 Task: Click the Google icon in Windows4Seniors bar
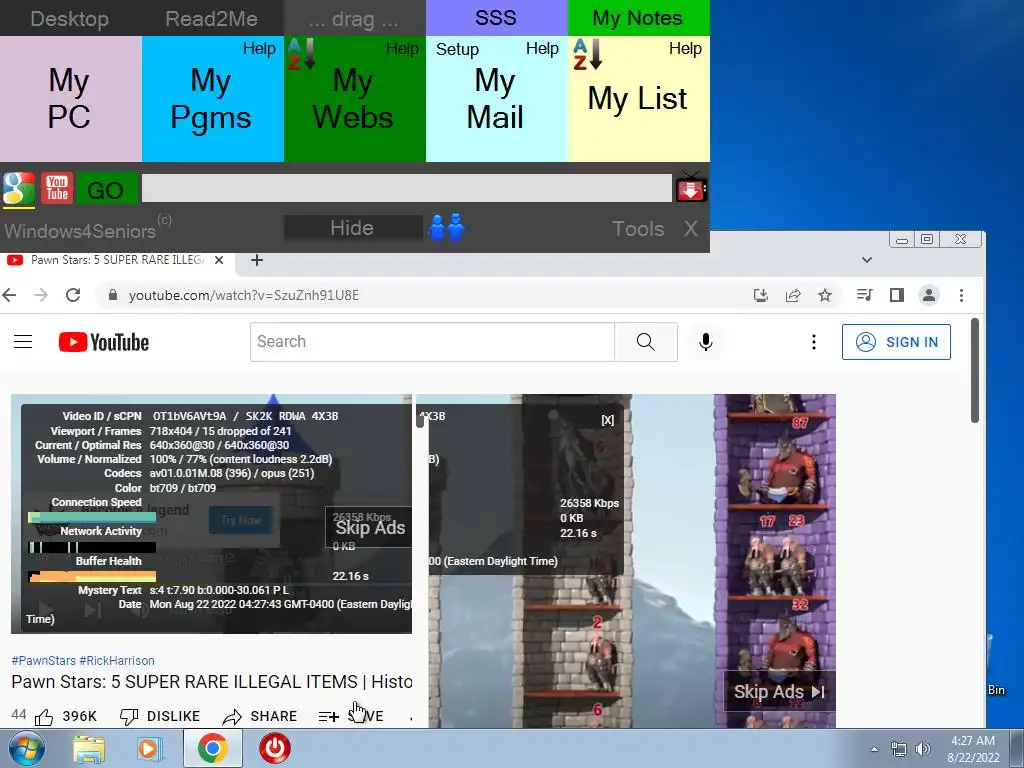click(x=18, y=189)
